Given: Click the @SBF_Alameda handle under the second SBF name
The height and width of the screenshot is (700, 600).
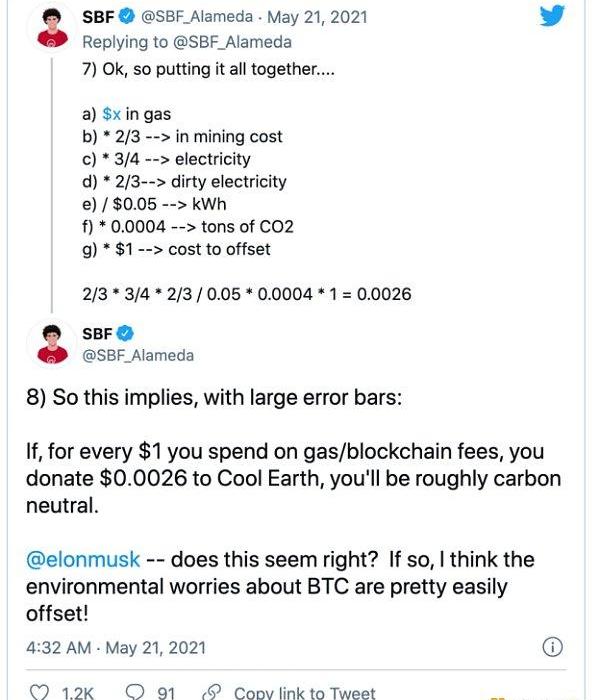Looking at the screenshot, I should pyautogui.click(x=138, y=355).
